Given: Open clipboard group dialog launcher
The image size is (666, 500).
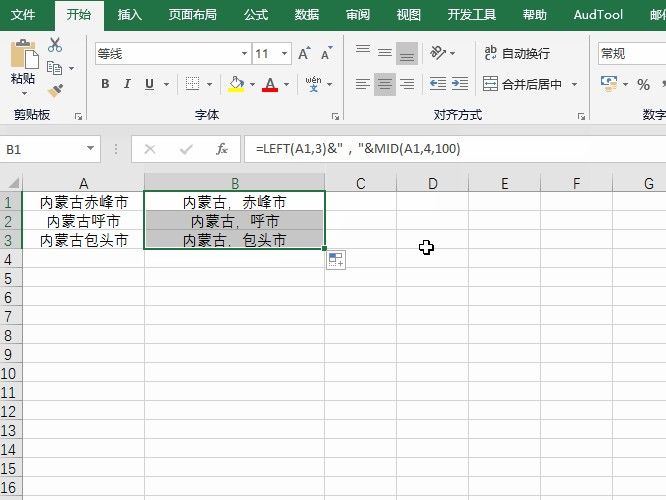Looking at the screenshot, I should (78, 116).
